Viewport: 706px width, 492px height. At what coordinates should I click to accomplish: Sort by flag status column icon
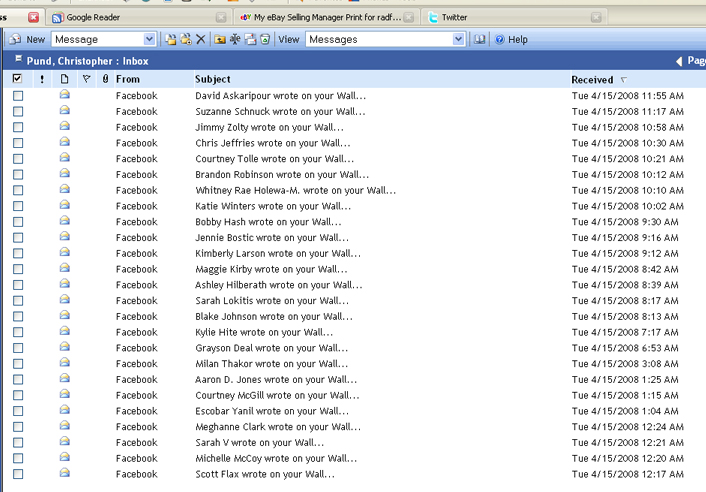click(86, 79)
